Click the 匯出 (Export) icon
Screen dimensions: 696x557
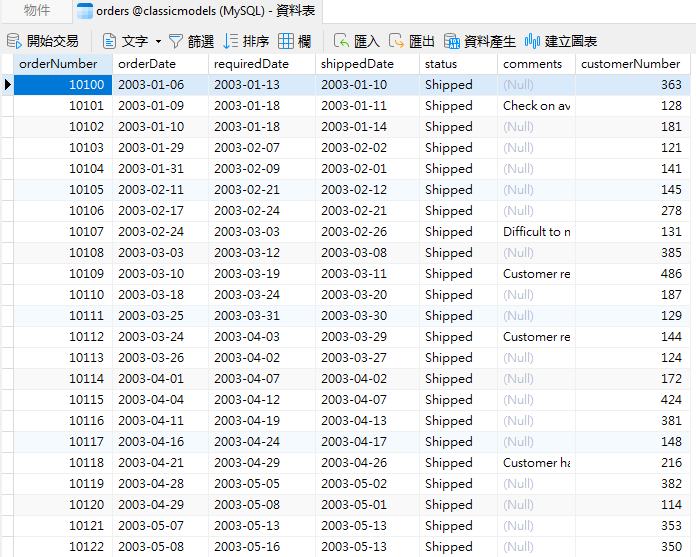click(397, 41)
